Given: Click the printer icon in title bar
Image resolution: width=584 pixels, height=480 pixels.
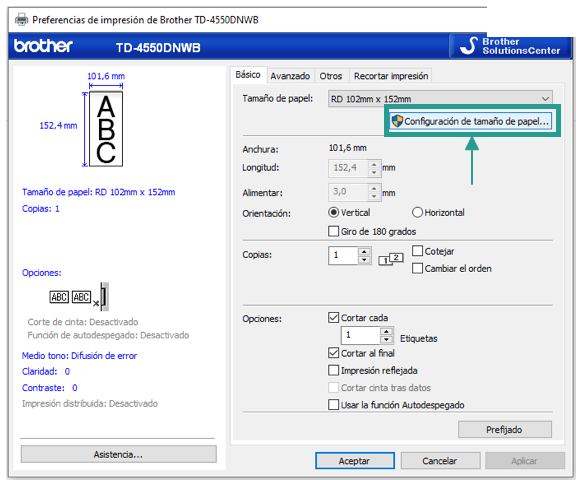Looking at the screenshot, I should click(22, 19).
